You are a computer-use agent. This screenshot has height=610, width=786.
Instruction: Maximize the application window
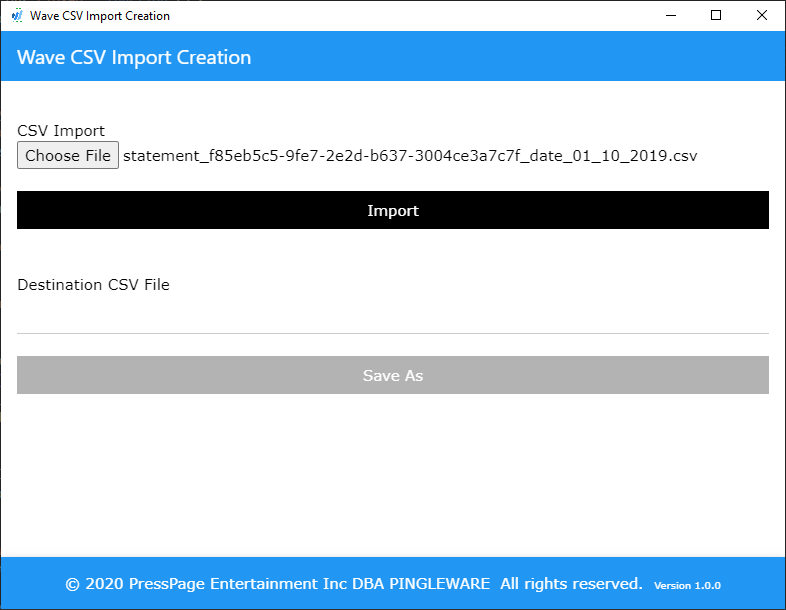[x=716, y=15]
